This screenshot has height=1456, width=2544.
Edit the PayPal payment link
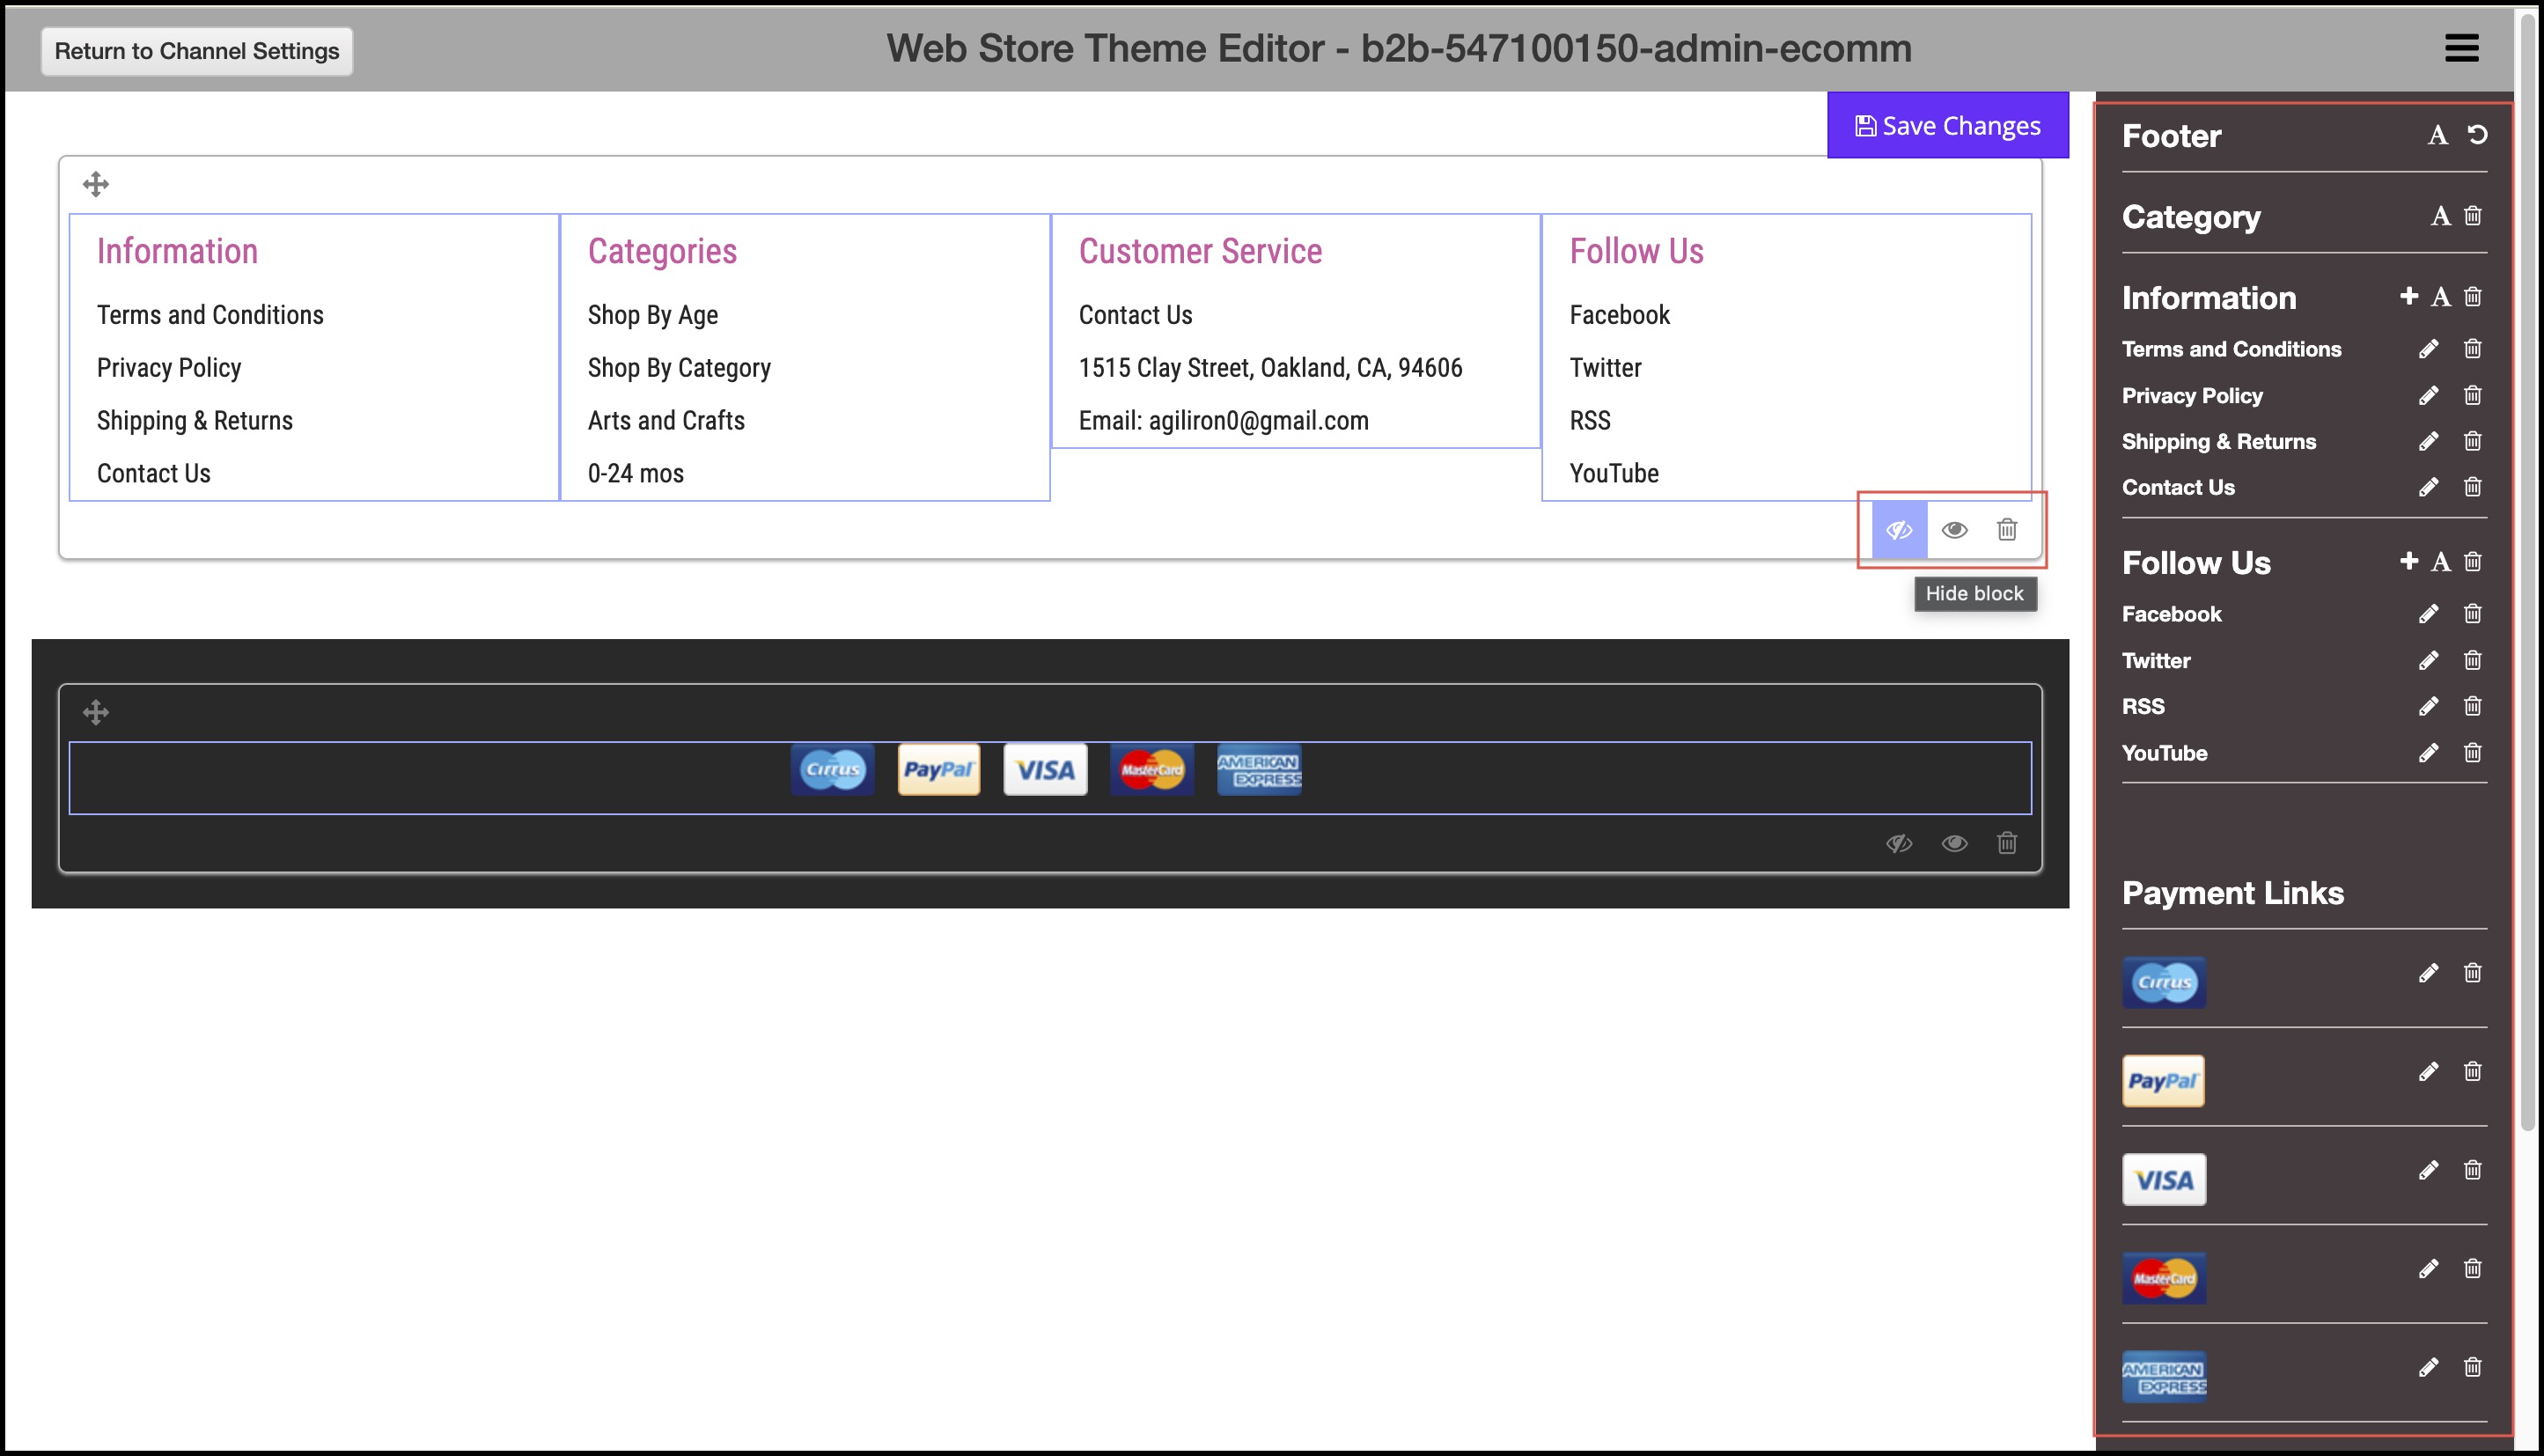coord(2428,1072)
